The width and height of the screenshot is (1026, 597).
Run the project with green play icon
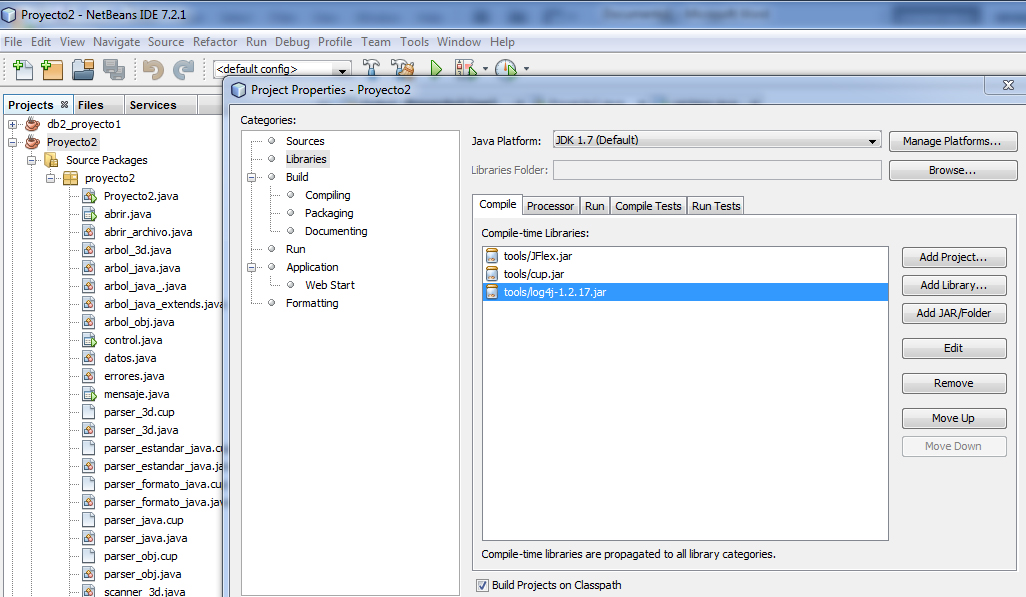click(x=436, y=69)
